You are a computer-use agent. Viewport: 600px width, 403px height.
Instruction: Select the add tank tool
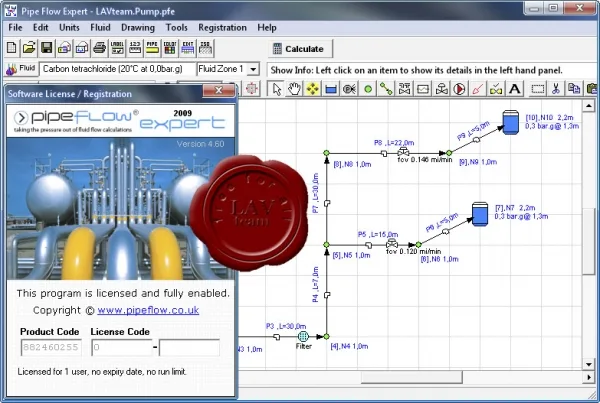click(x=331, y=89)
